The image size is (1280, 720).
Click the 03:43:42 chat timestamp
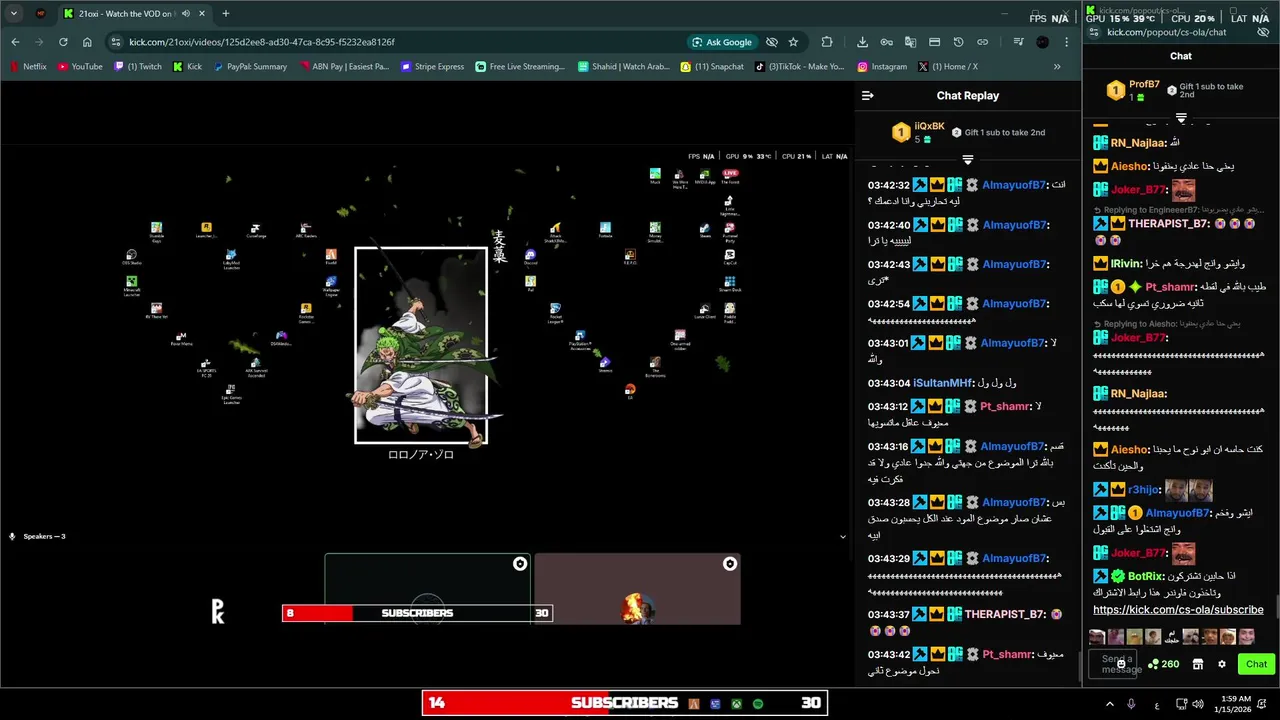(888, 654)
